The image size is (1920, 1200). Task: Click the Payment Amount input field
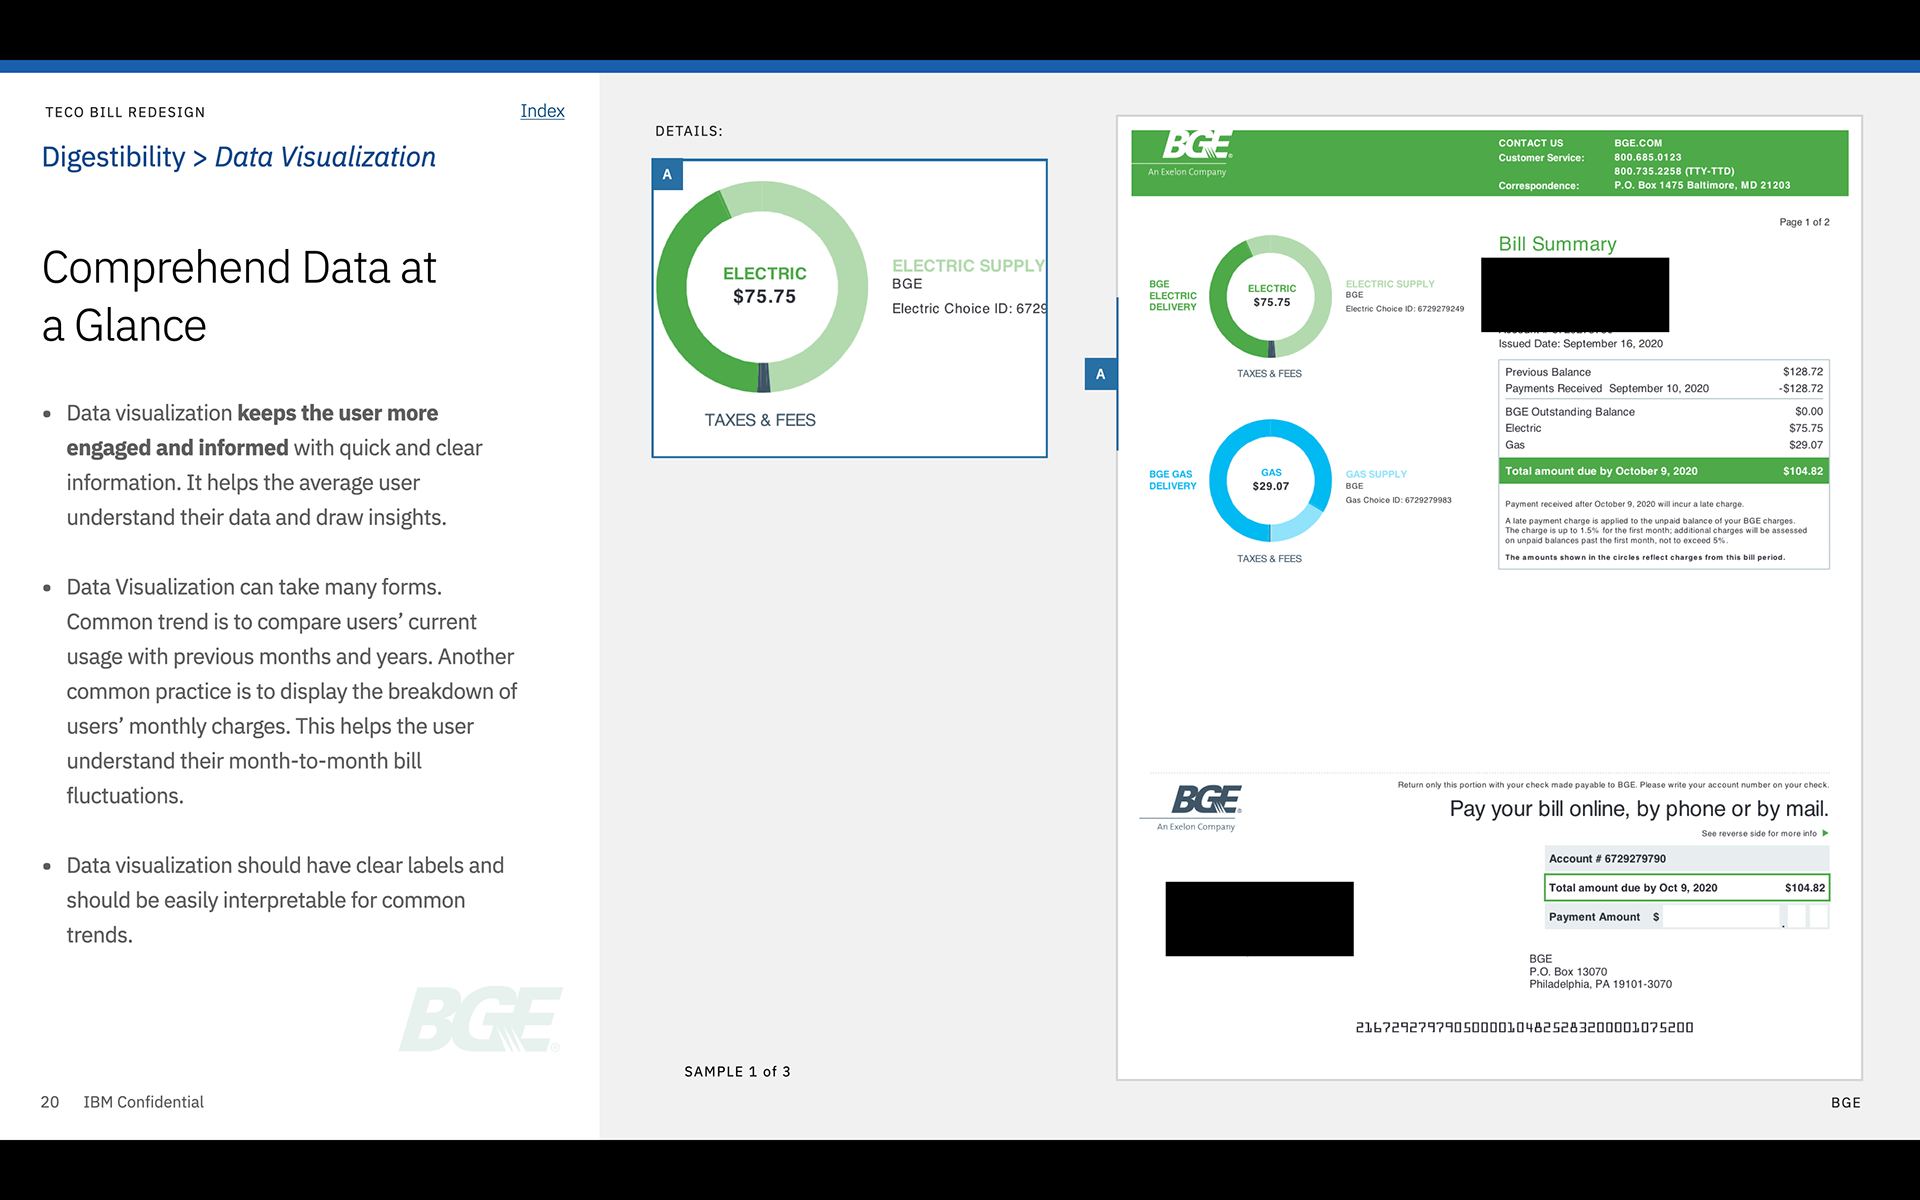[x=1722, y=916]
